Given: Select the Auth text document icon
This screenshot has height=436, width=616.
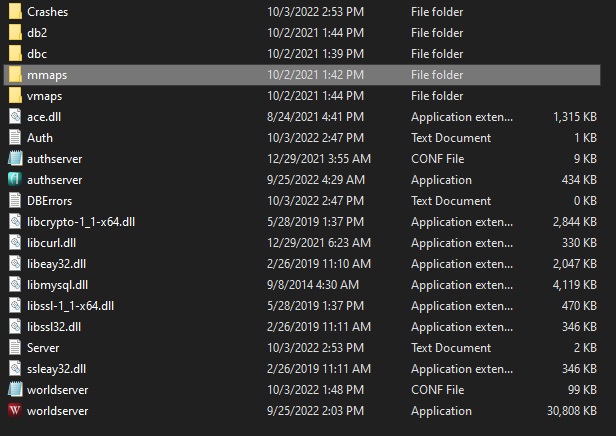Looking at the screenshot, I should pos(15,137).
